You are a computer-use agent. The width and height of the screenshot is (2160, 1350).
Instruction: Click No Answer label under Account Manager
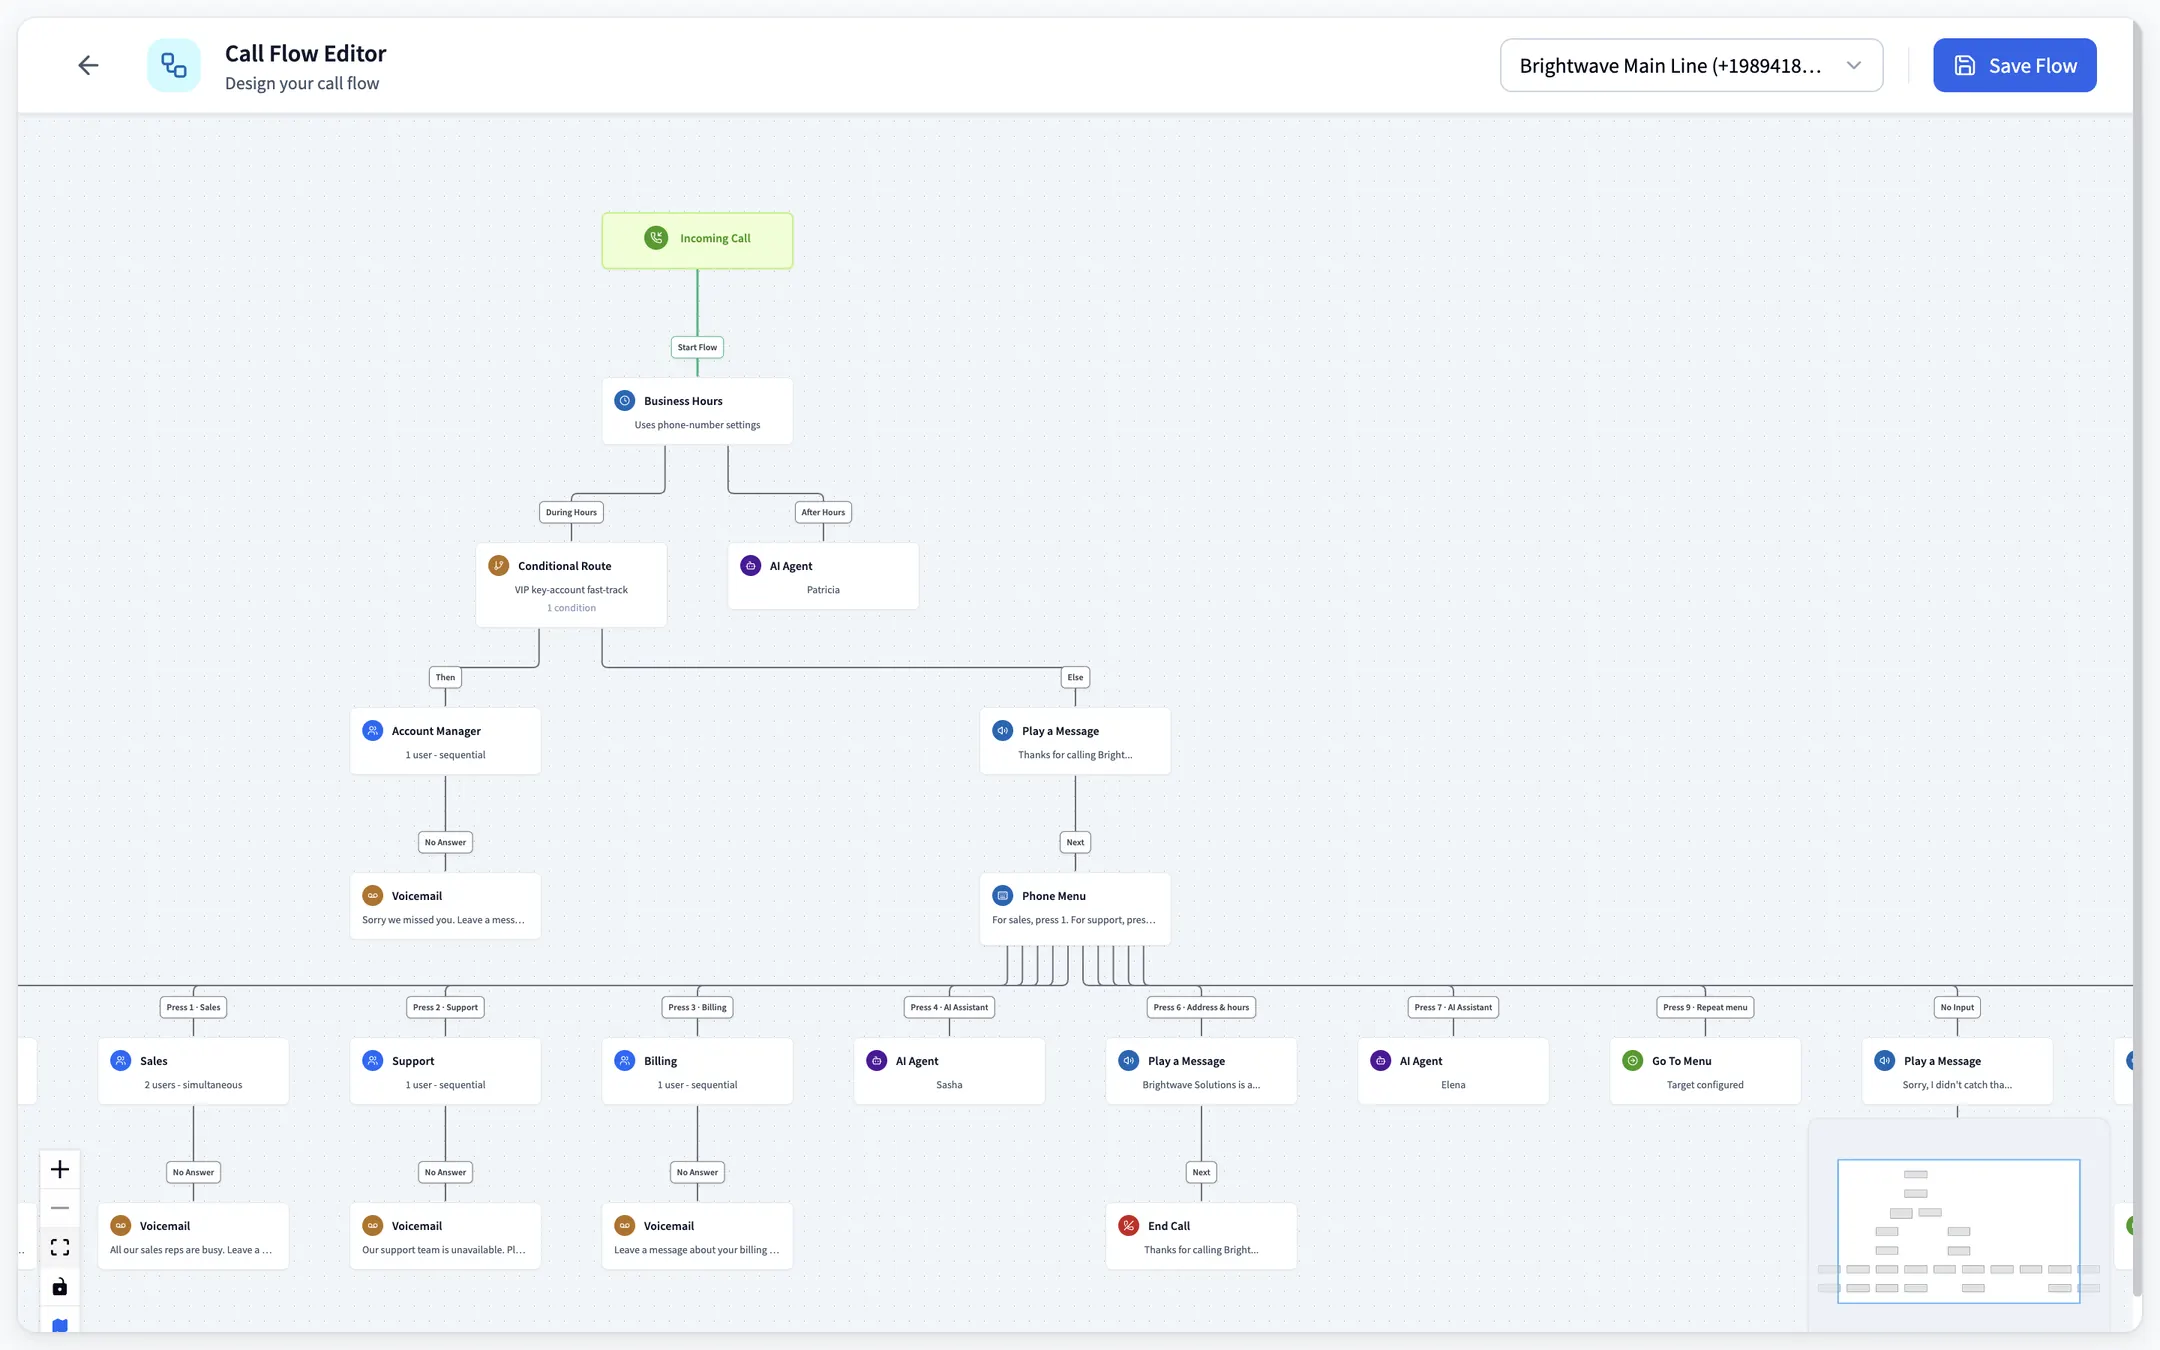pyautogui.click(x=445, y=843)
